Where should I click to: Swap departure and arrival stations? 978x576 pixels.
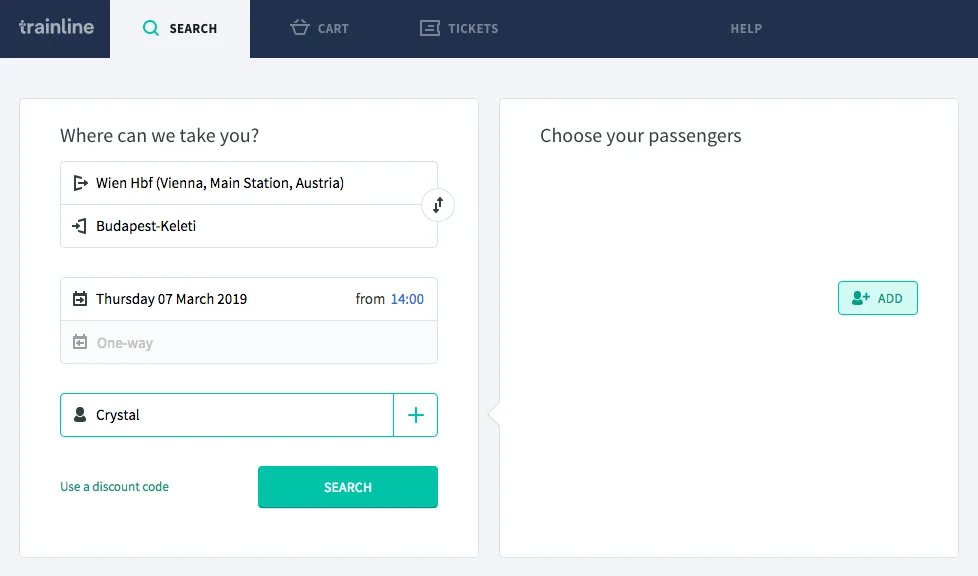pyautogui.click(x=438, y=205)
